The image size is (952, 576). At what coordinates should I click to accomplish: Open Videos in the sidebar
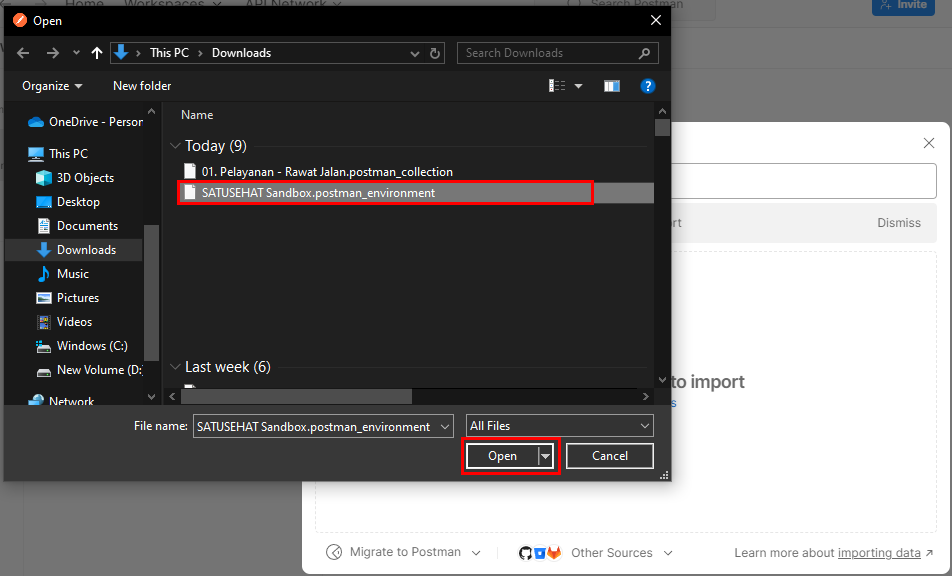pos(64,322)
